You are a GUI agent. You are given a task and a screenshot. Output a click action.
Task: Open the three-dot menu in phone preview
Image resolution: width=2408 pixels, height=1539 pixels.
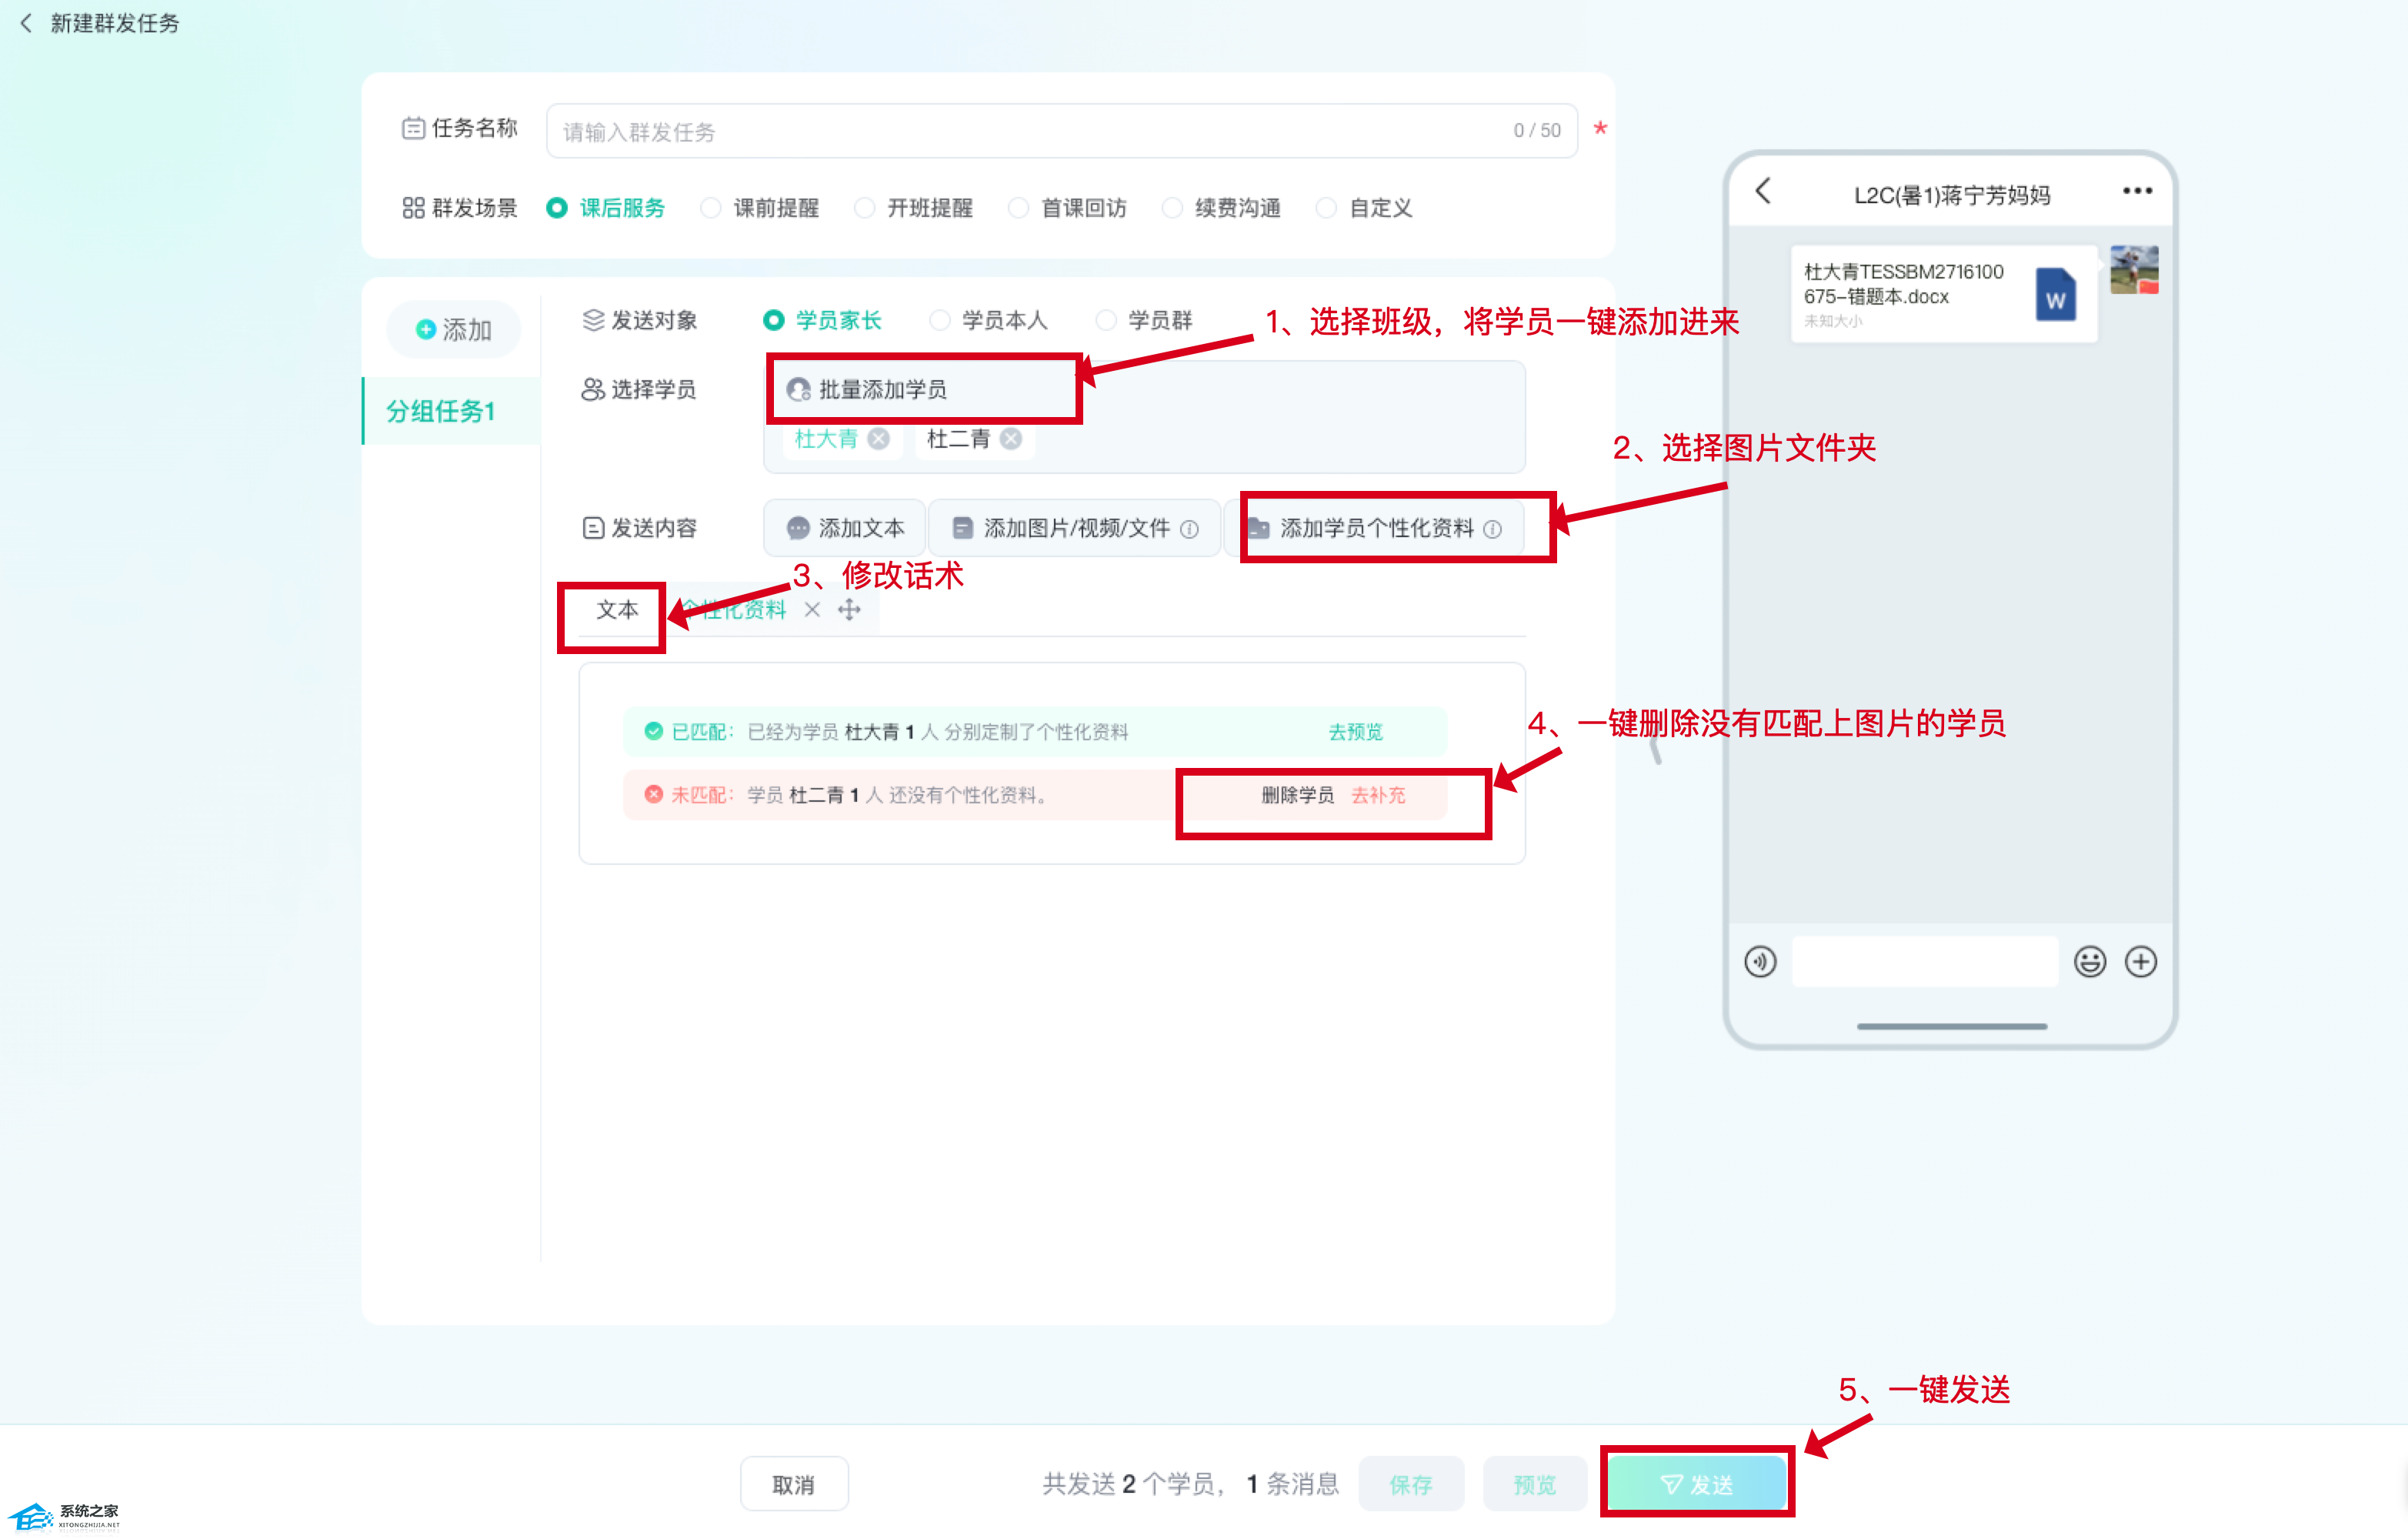[x=2137, y=191]
